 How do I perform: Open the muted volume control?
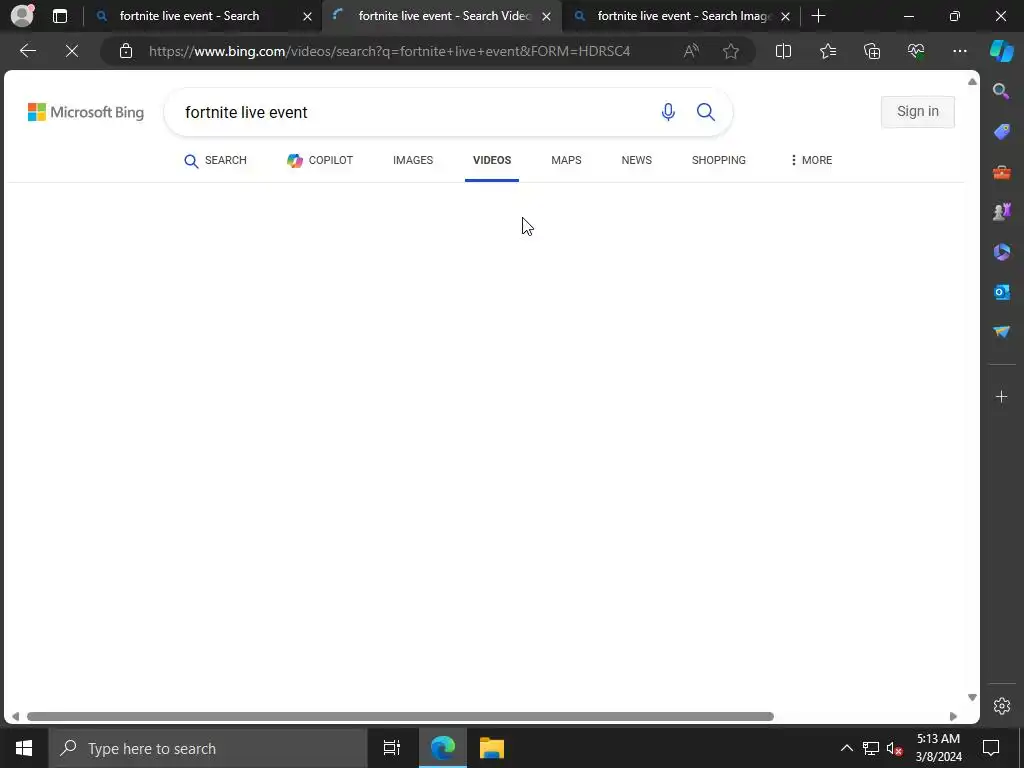coord(895,748)
